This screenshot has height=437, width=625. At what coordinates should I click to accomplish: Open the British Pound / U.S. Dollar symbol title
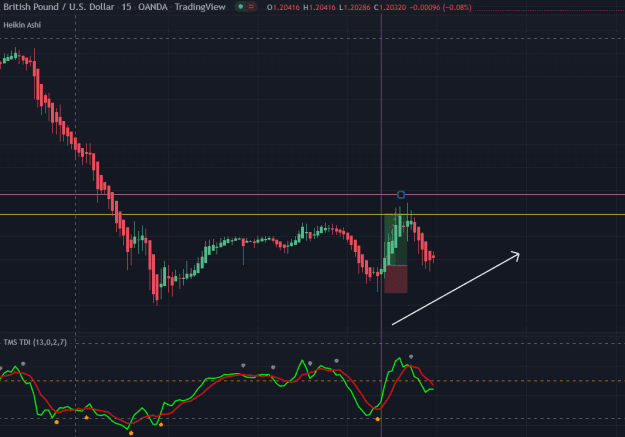[x=59, y=7]
